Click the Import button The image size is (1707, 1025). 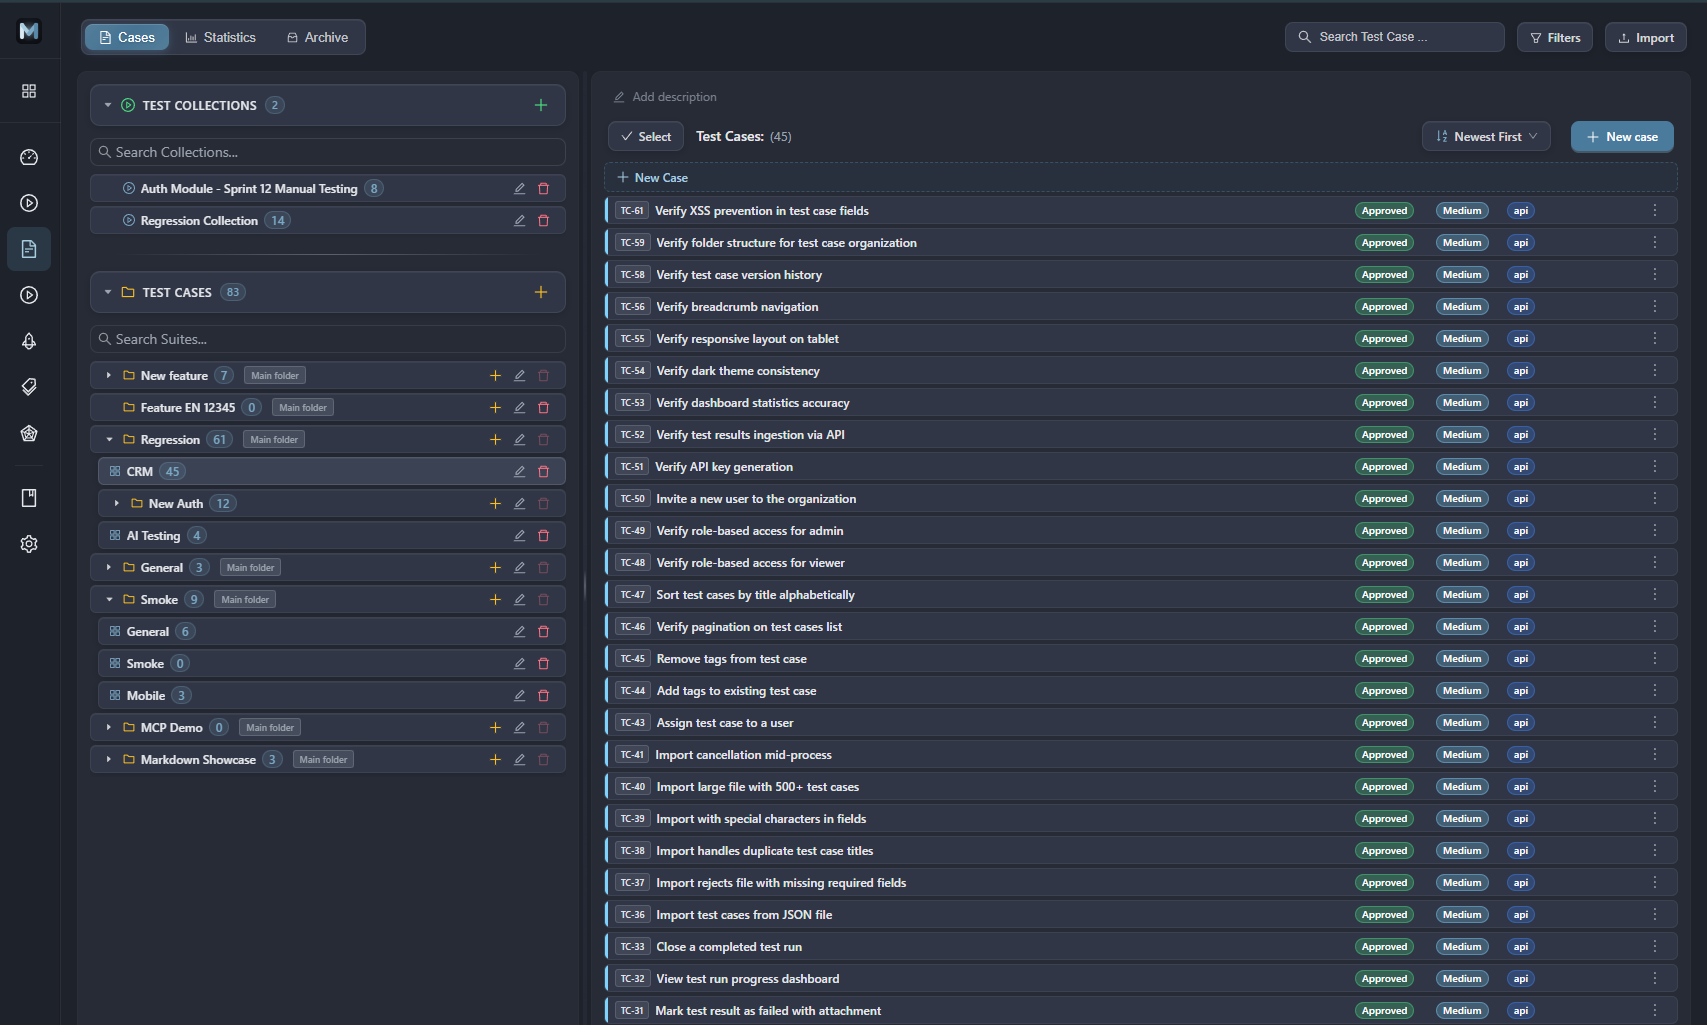[1646, 38]
